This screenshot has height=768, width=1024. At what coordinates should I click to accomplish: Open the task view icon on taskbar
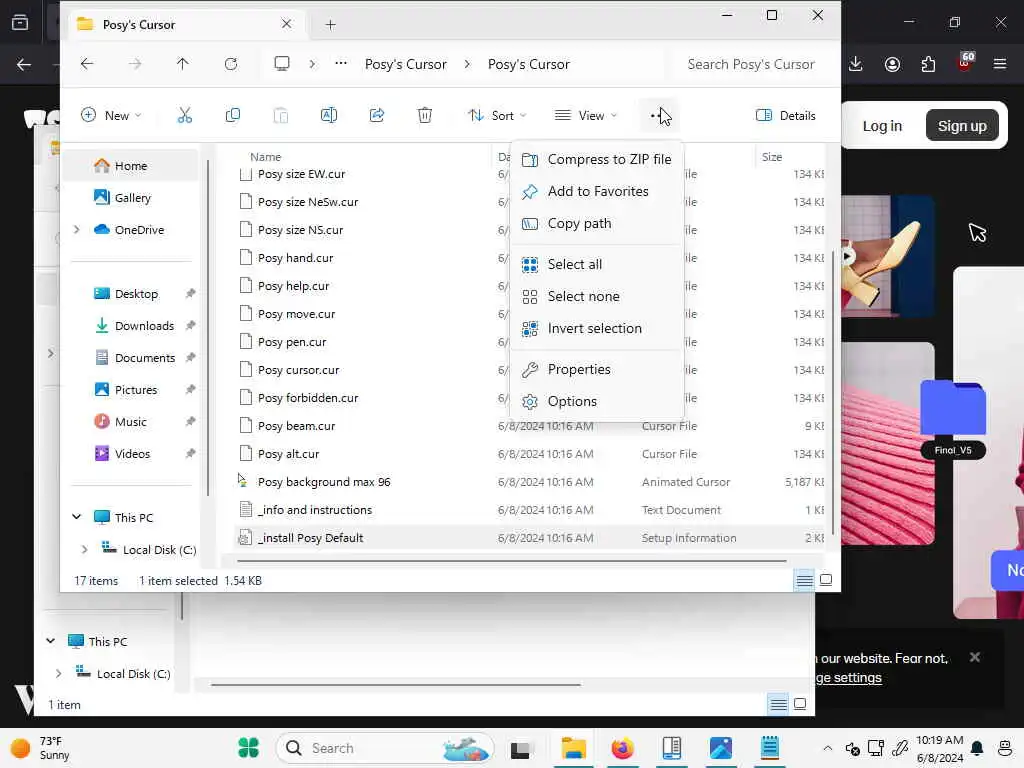coord(520,750)
